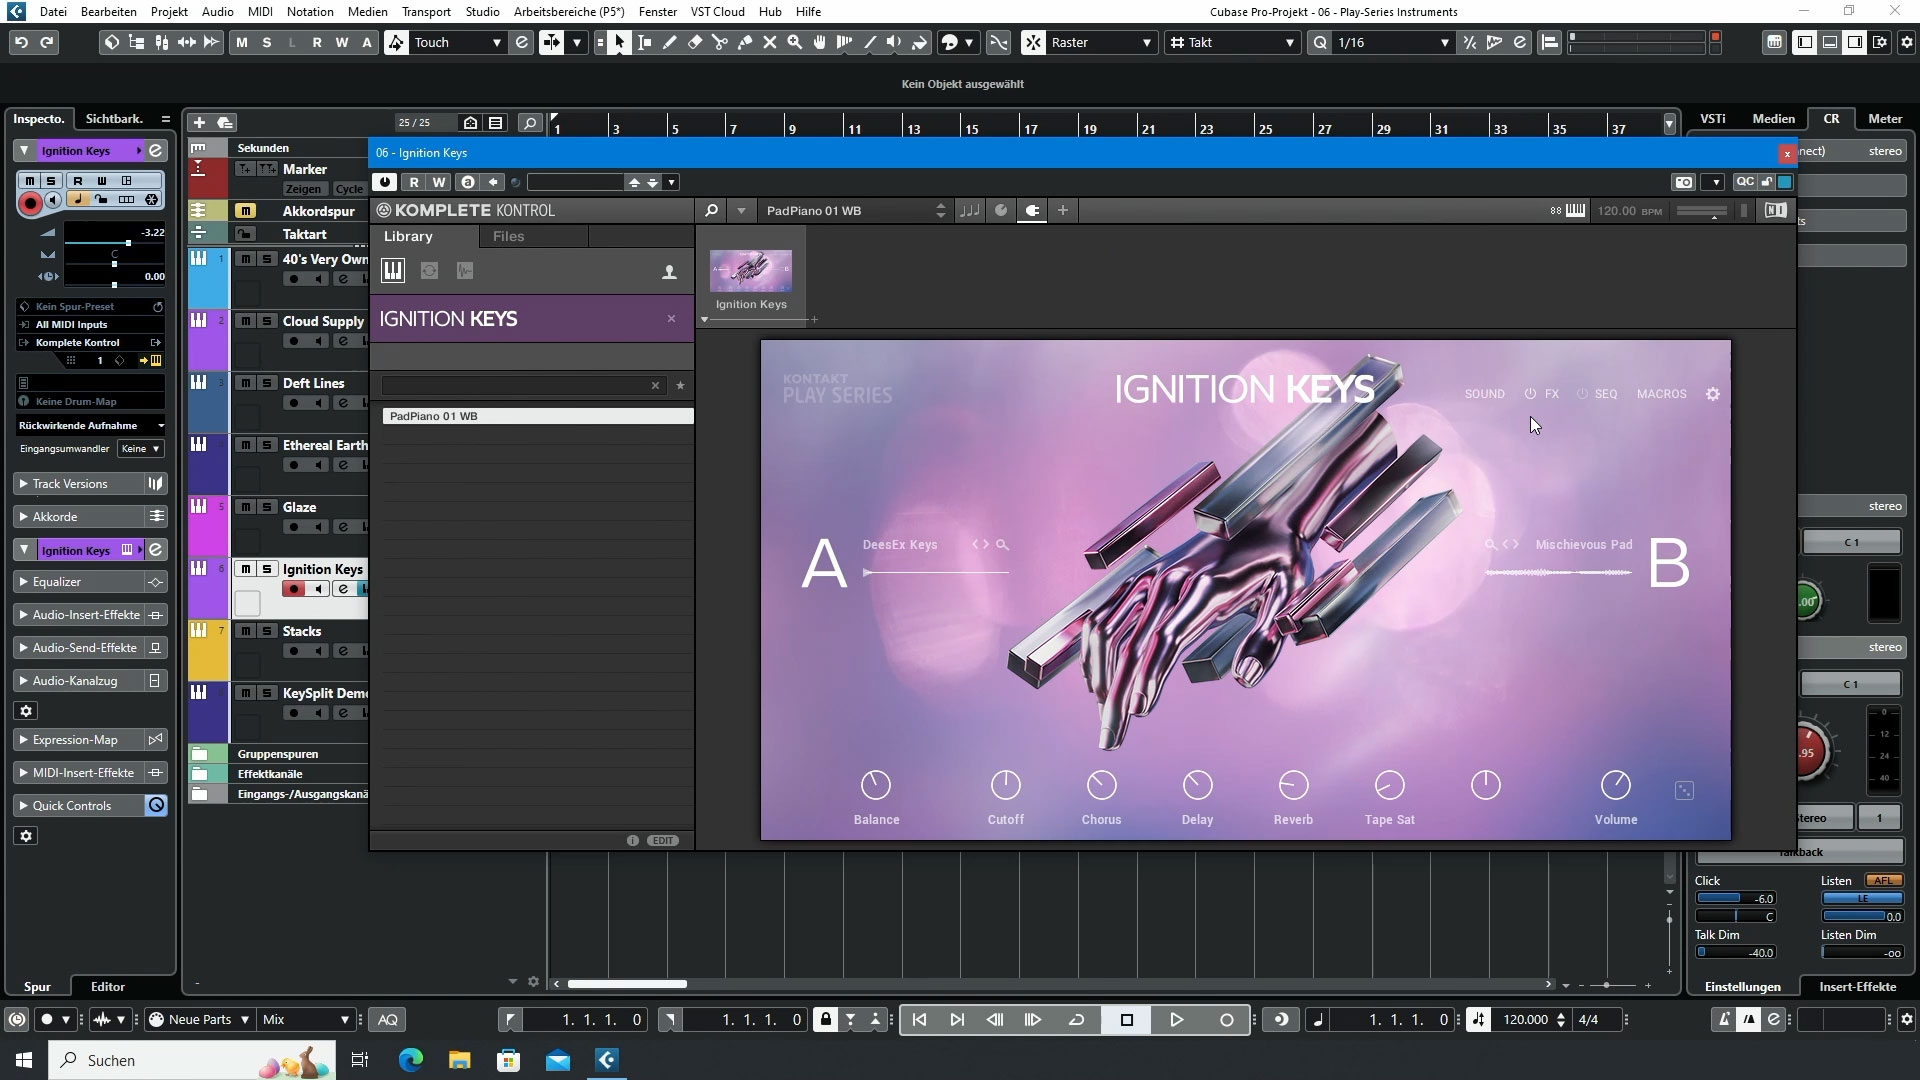Open the Eingangsumwandler Keine dropdown
Image resolution: width=1920 pixels, height=1080 pixels.
[140, 449]
